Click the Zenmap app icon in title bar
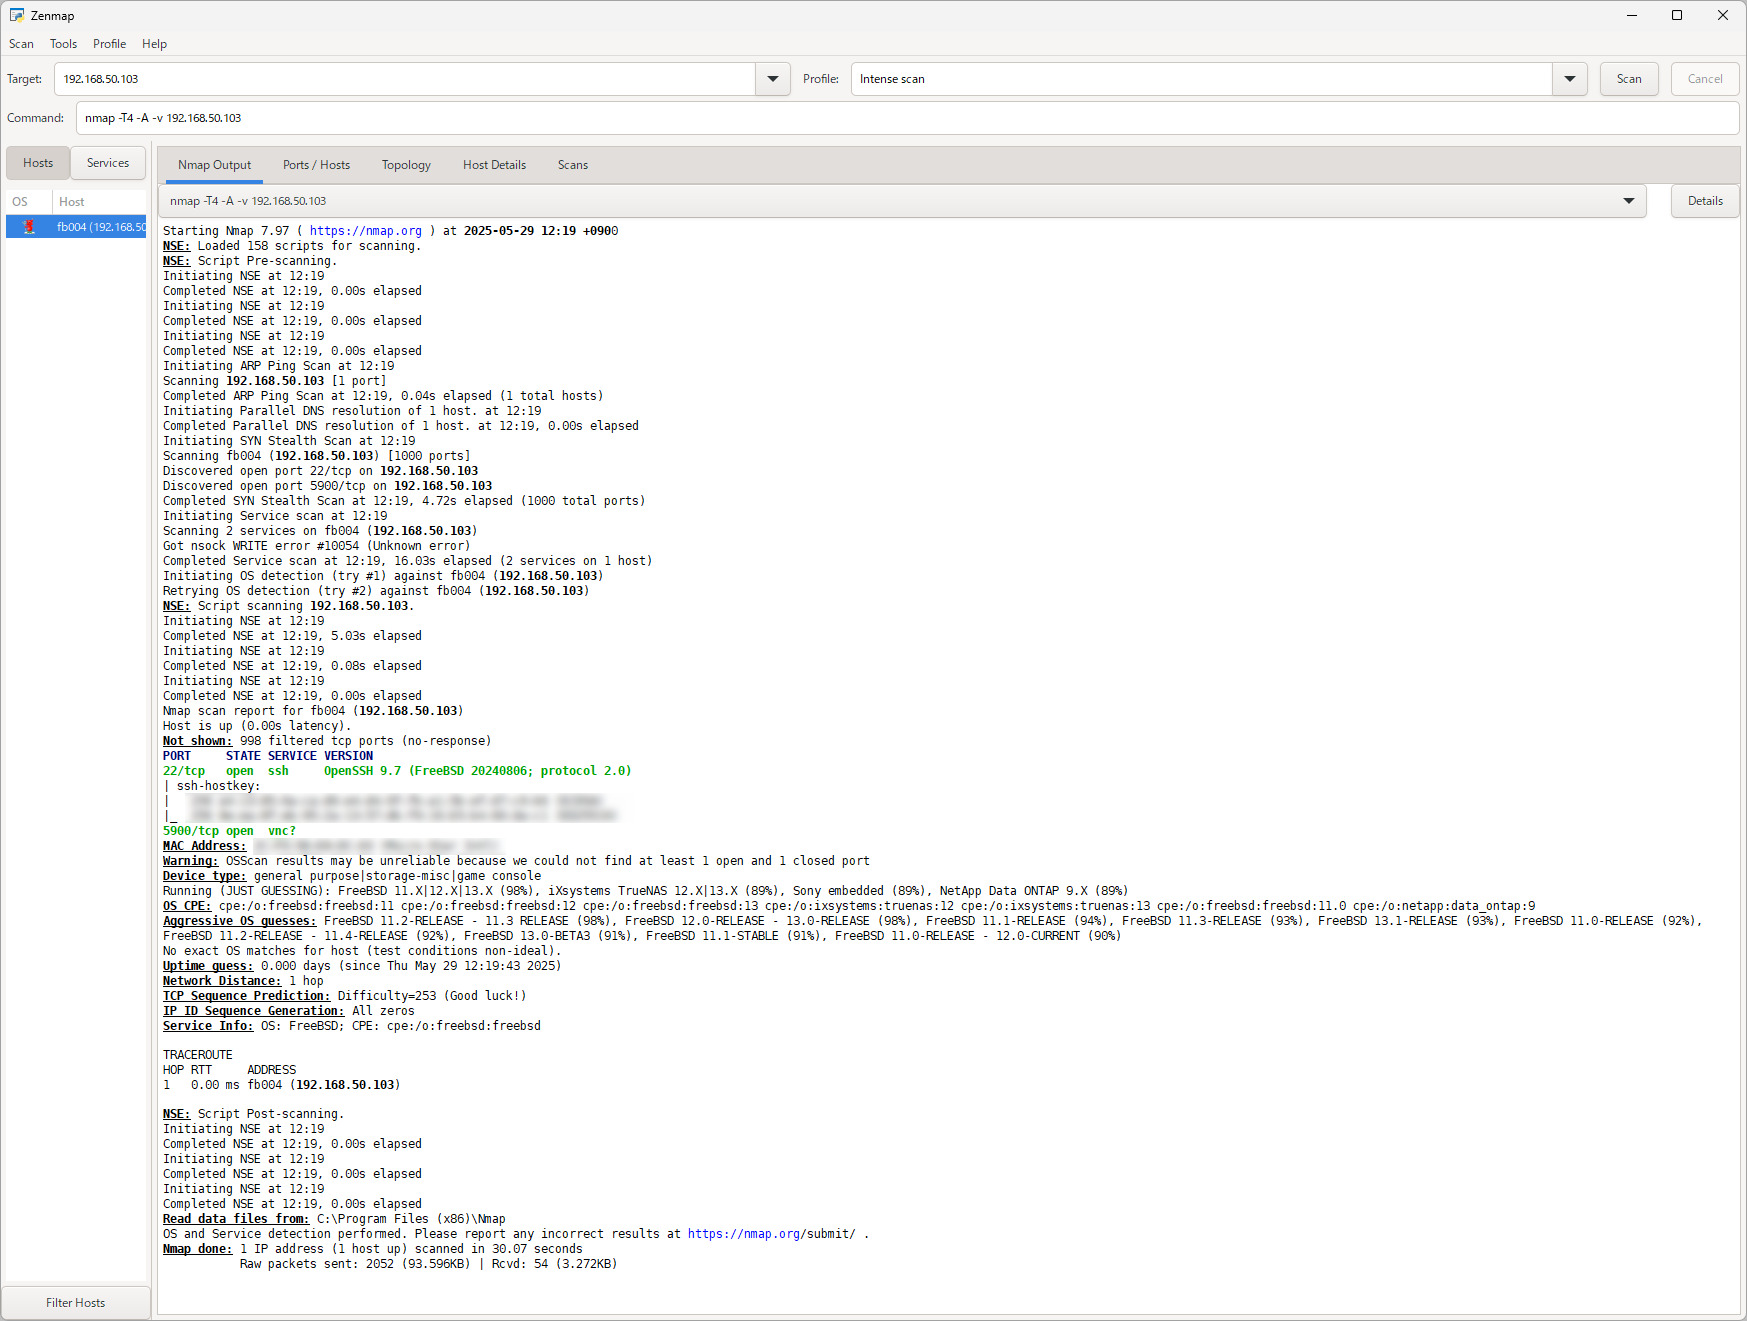This screenshot has height=1321, width=1747. tap(16, 15)
